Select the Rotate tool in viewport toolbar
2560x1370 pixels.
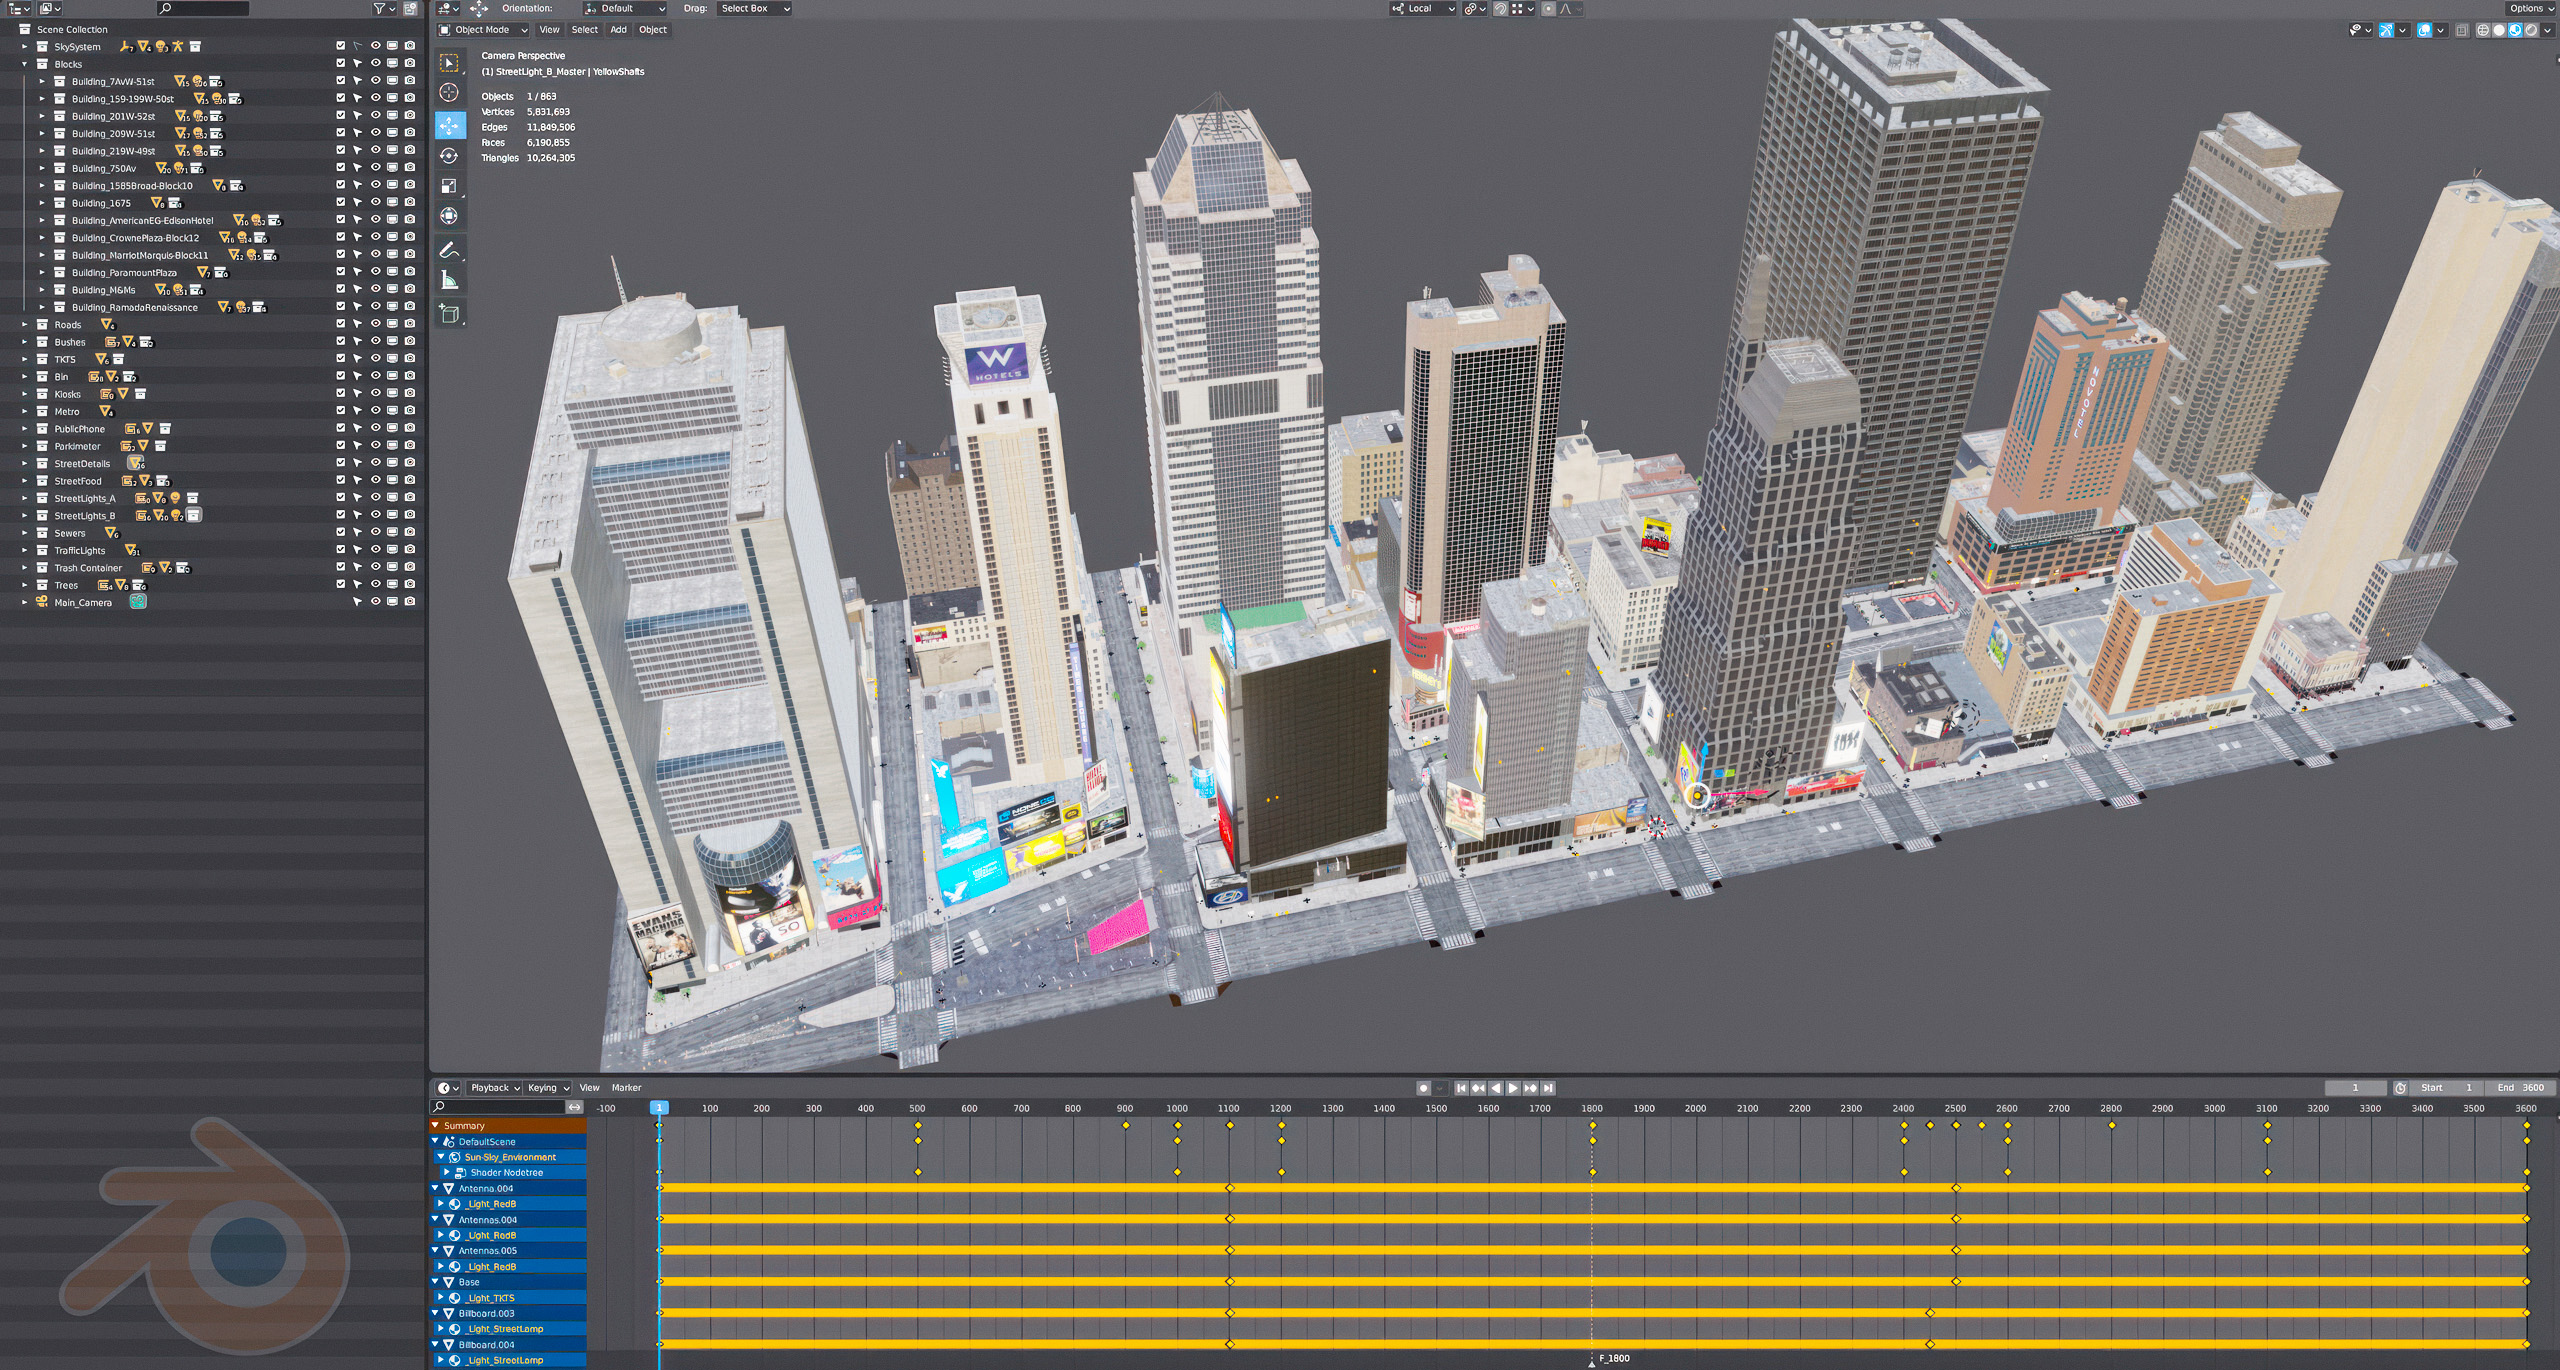pos(450,156)
